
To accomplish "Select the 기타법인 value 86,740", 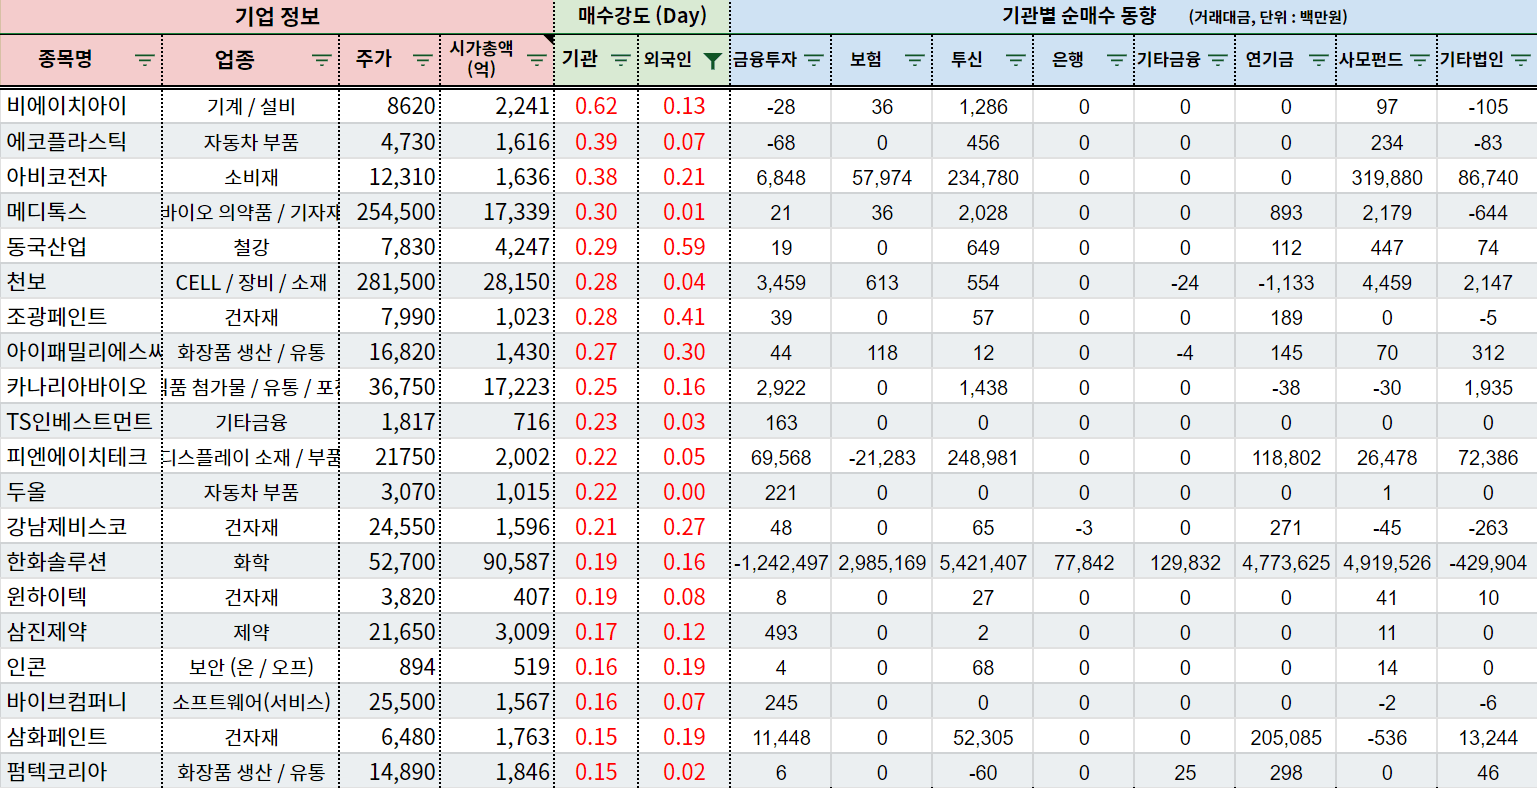I will click(1488, 177).
